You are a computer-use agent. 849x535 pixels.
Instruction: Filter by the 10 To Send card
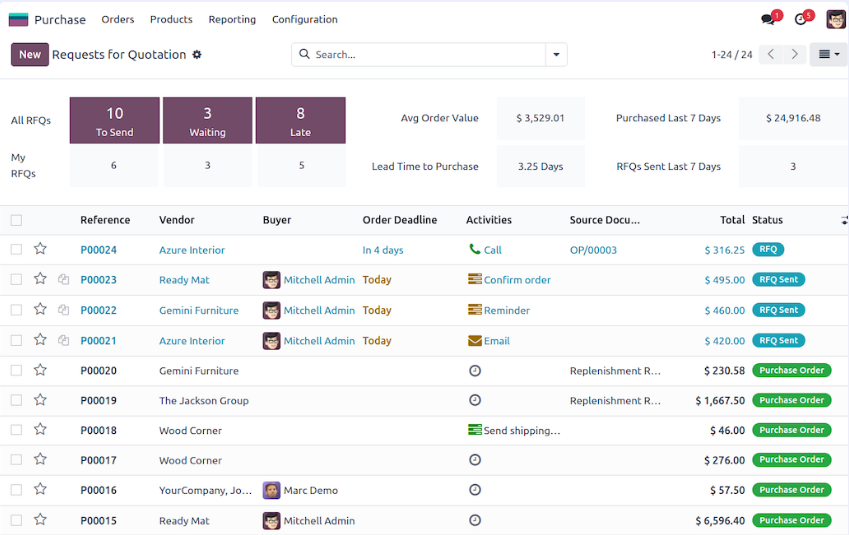pyautogui.click(x=115, y=120)
